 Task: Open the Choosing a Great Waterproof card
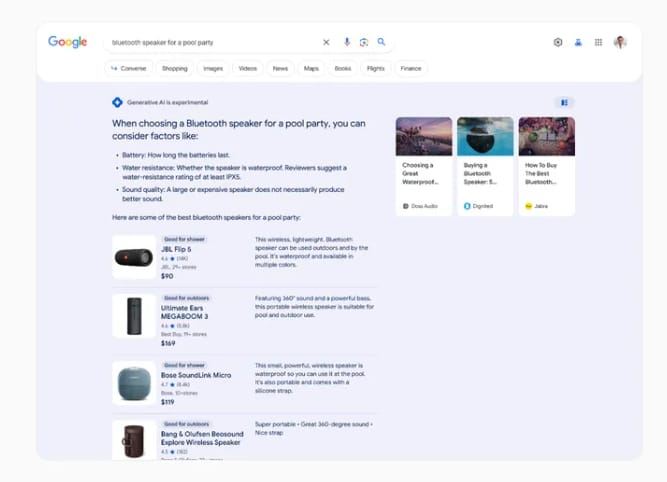pos(424,166)
